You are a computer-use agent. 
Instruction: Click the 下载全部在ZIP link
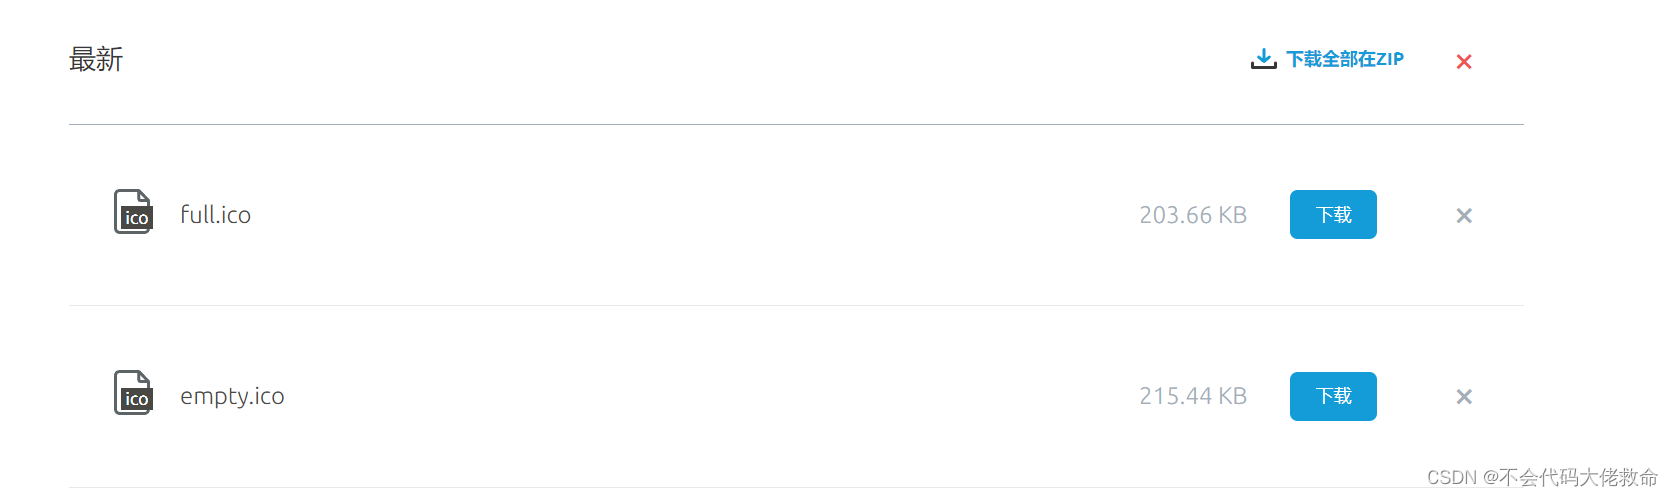pyautogui.click(x=1345, y=59)
